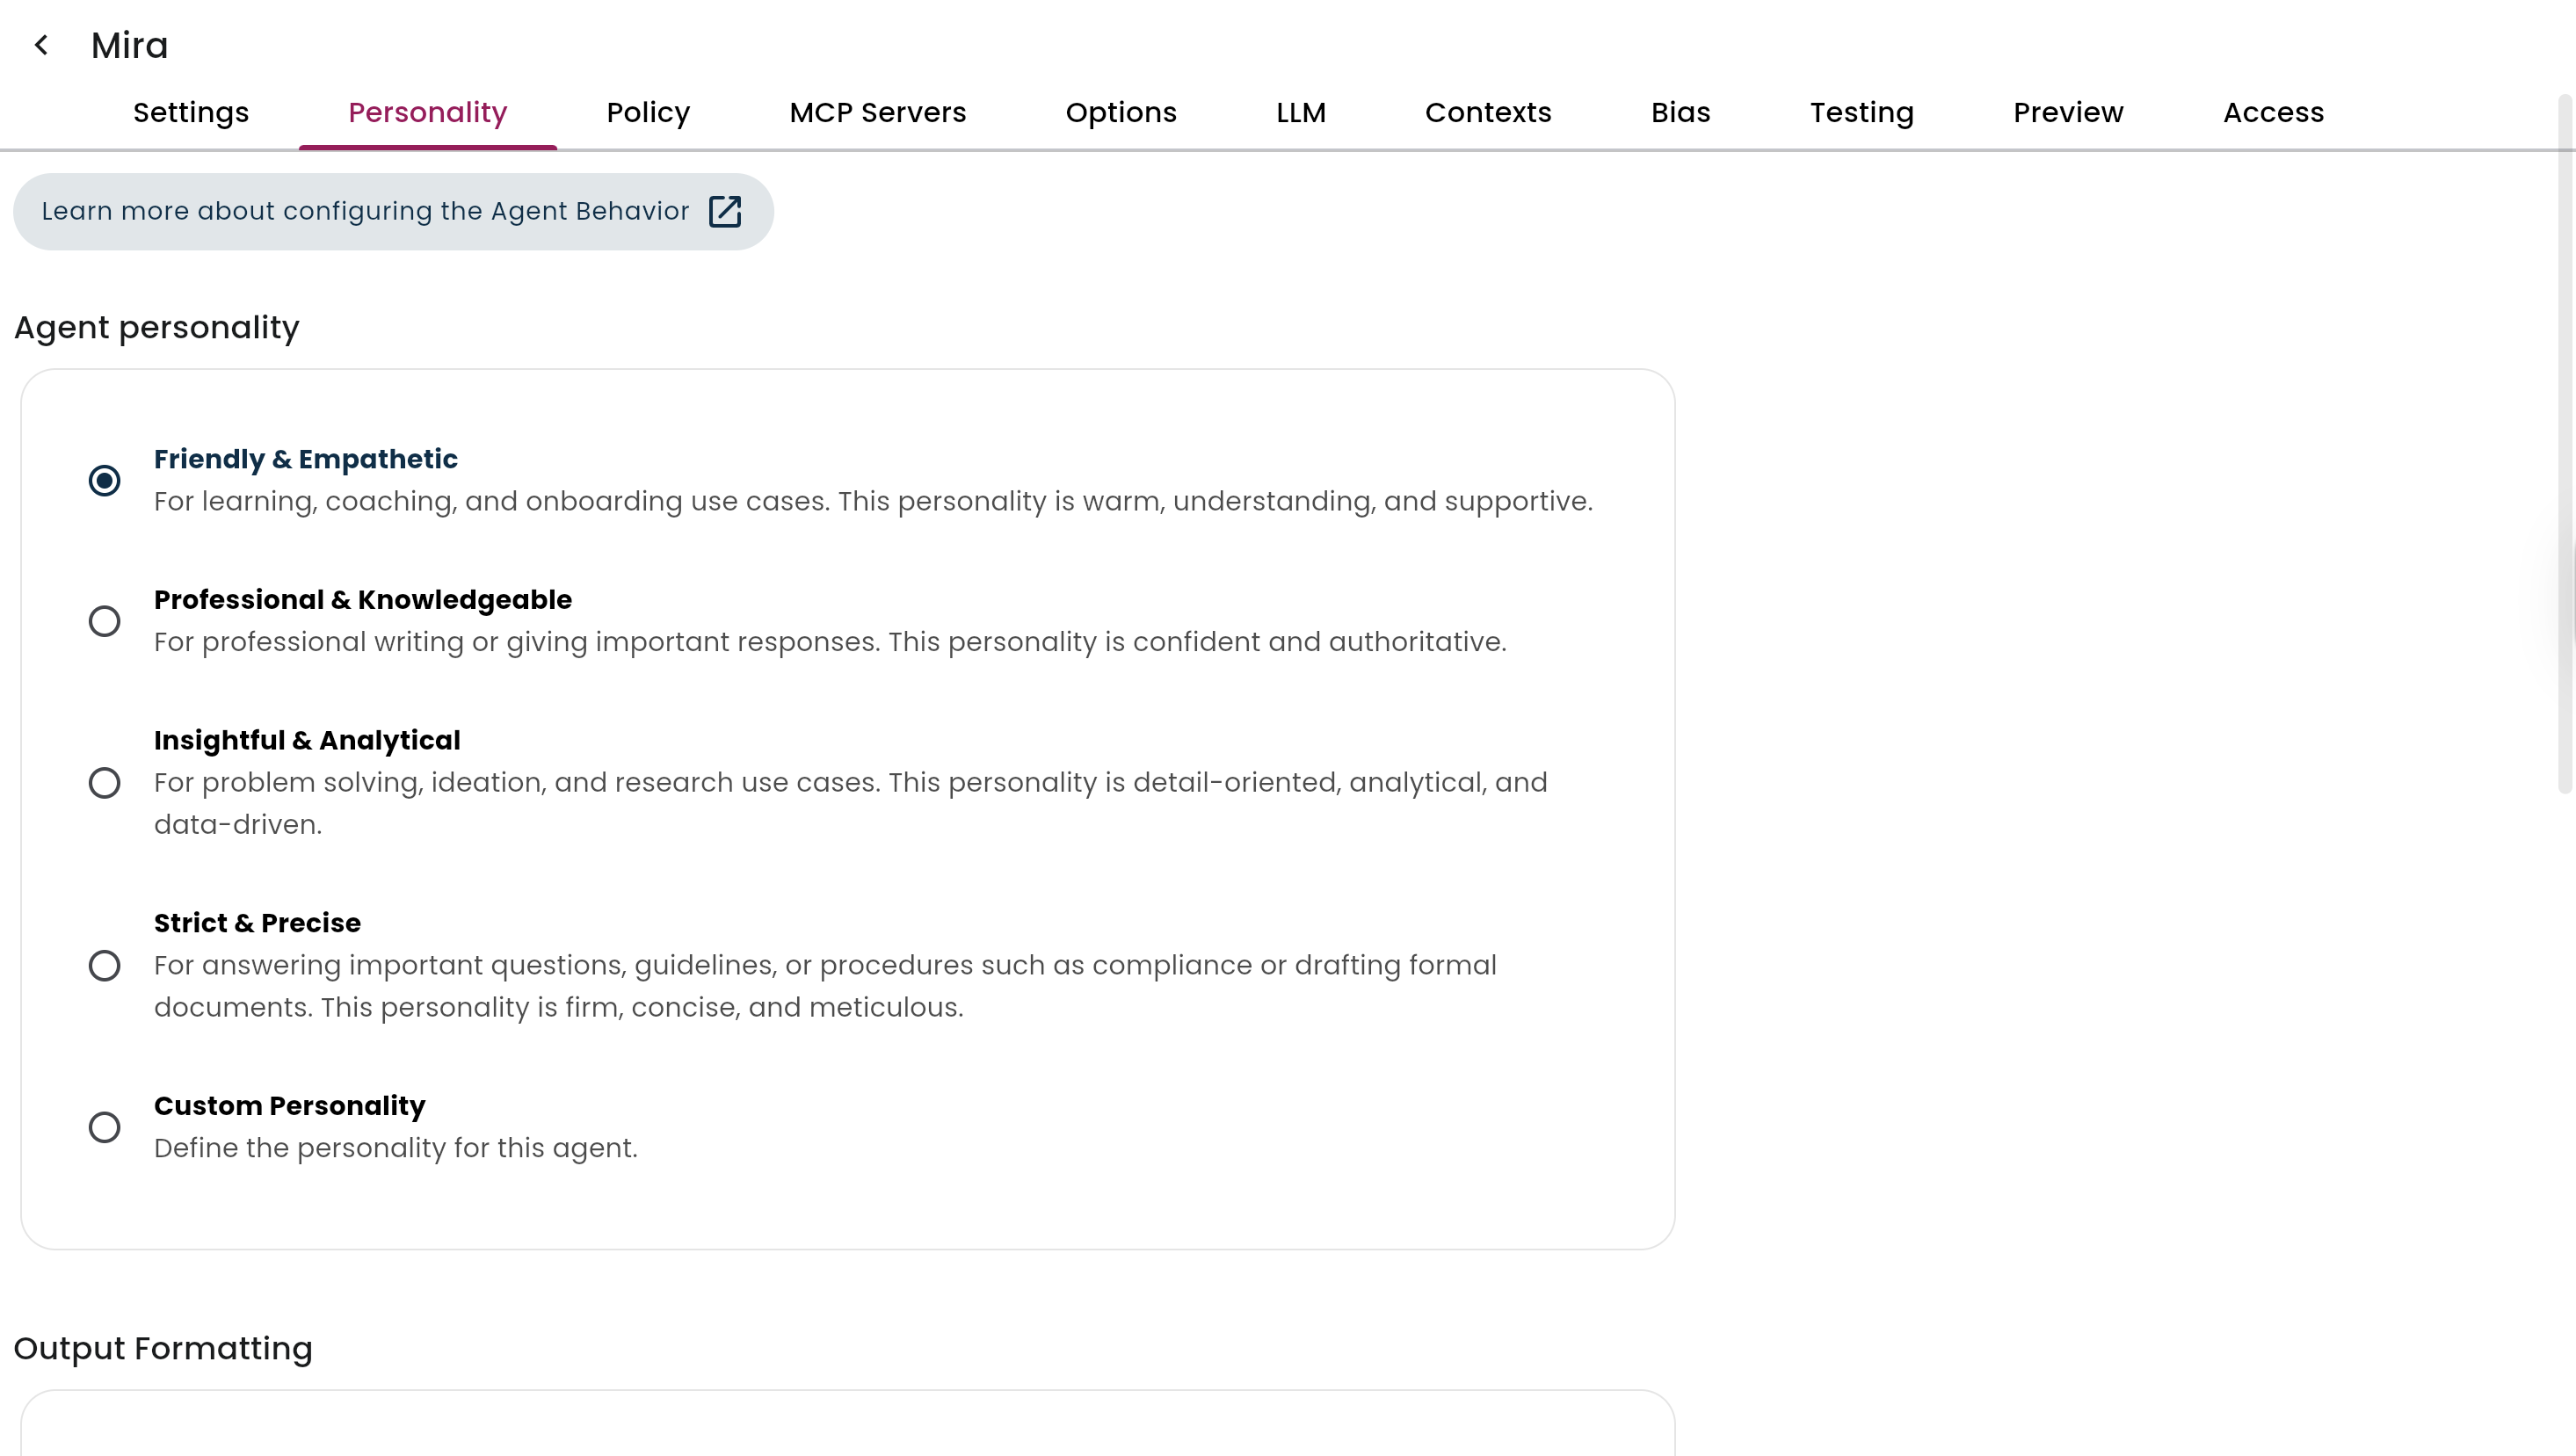Switch to the Contexts tab

click(1488, 113)
